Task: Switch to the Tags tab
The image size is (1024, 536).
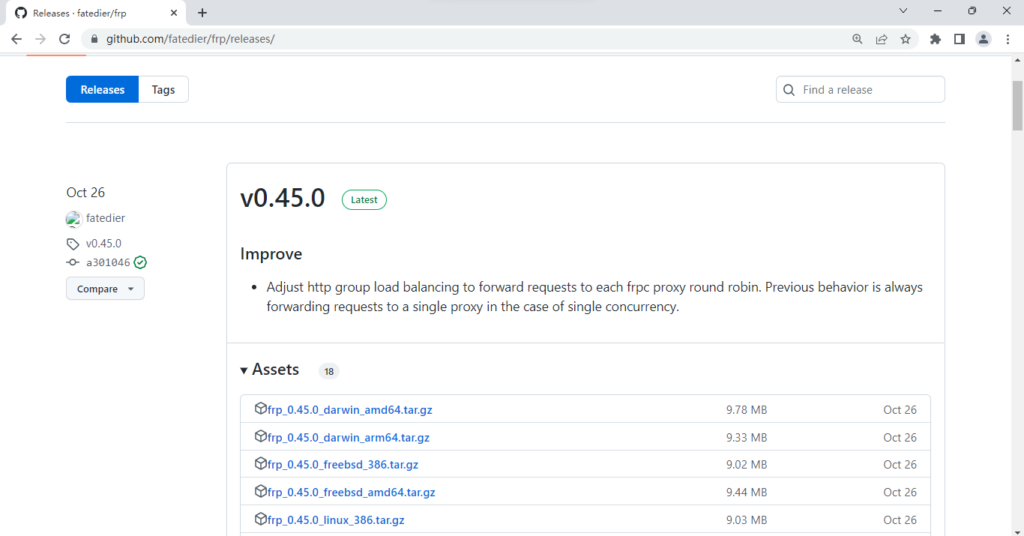Action: pos(163,89)
